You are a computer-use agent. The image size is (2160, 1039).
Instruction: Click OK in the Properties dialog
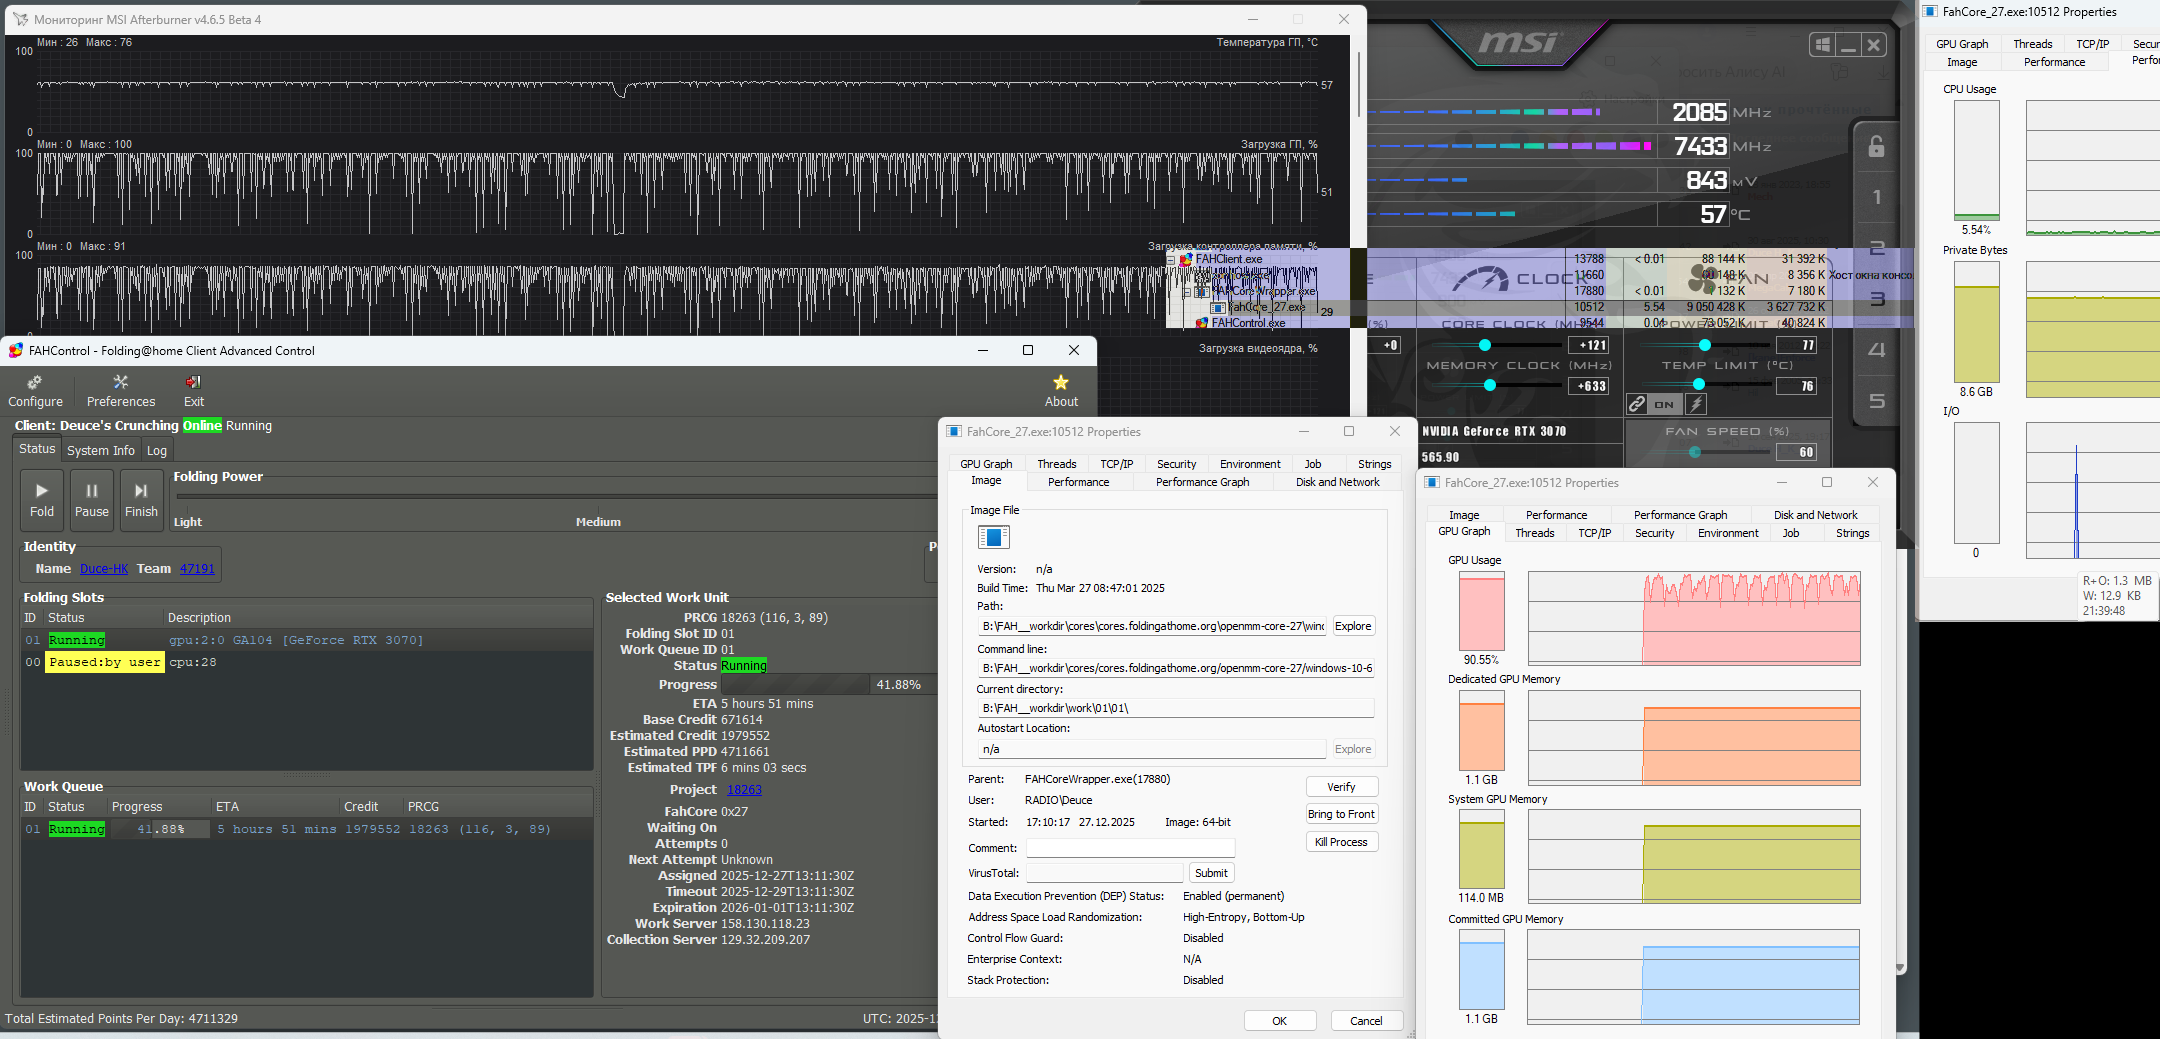(x=1279, y=1021)
